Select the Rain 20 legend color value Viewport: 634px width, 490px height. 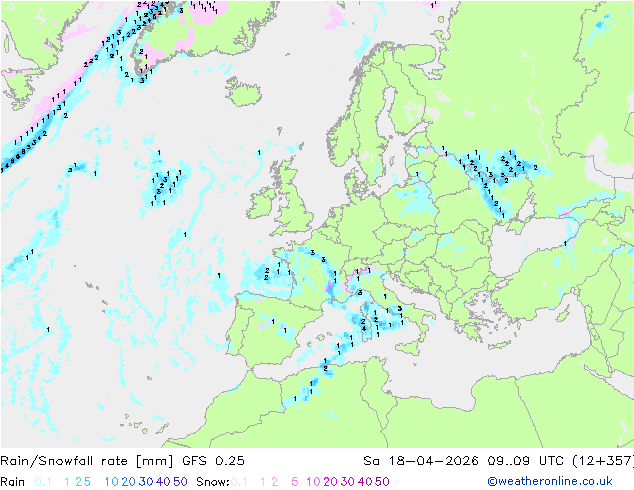tap(129, 482)
